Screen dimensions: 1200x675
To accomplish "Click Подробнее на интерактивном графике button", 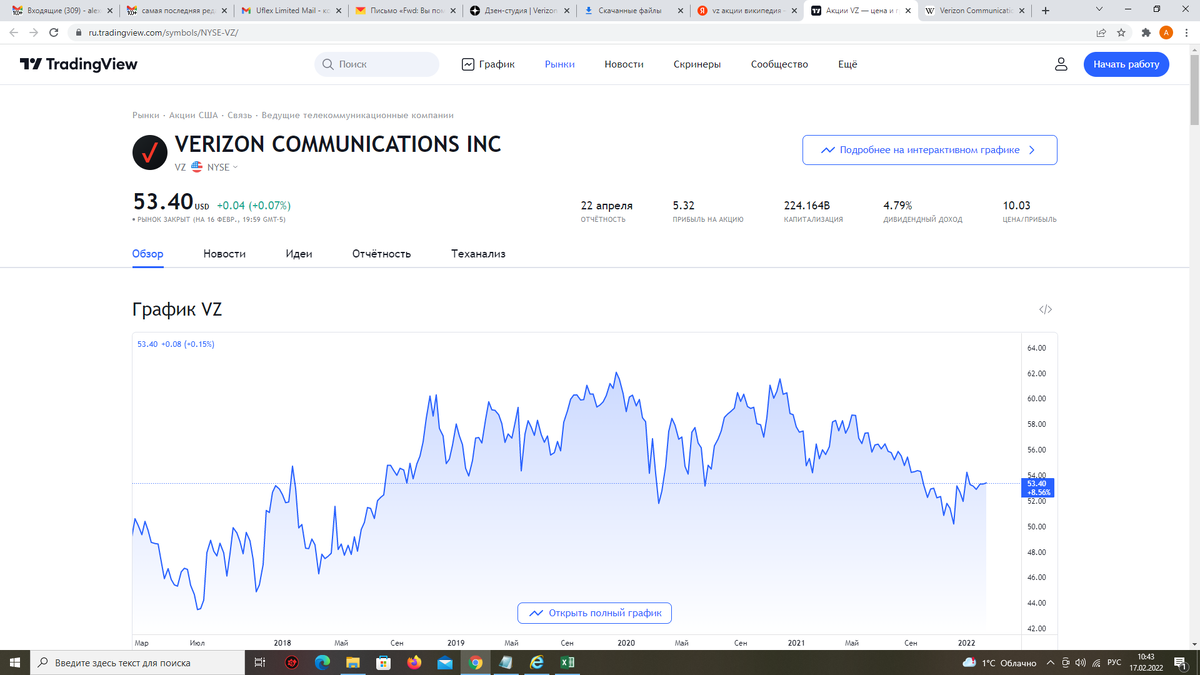I will coord(929,150).
